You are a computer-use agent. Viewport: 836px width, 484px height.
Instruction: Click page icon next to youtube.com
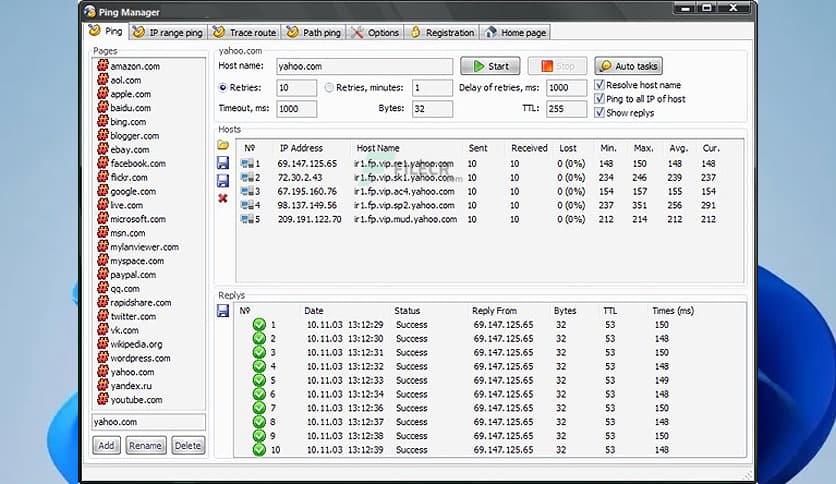(x=102, y=399)
